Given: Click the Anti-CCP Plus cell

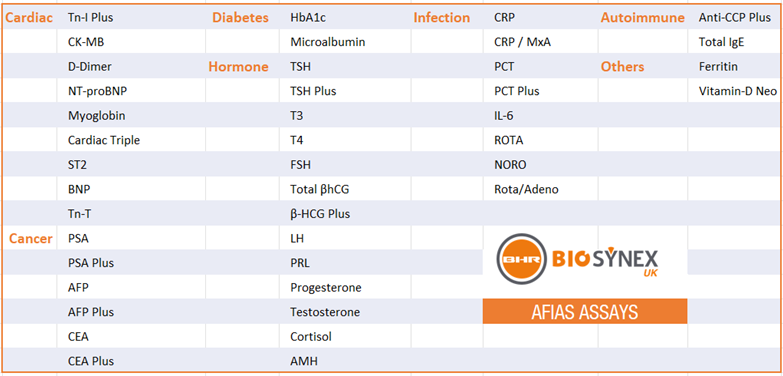Looking at the screenshot, I should pos(735,17).
